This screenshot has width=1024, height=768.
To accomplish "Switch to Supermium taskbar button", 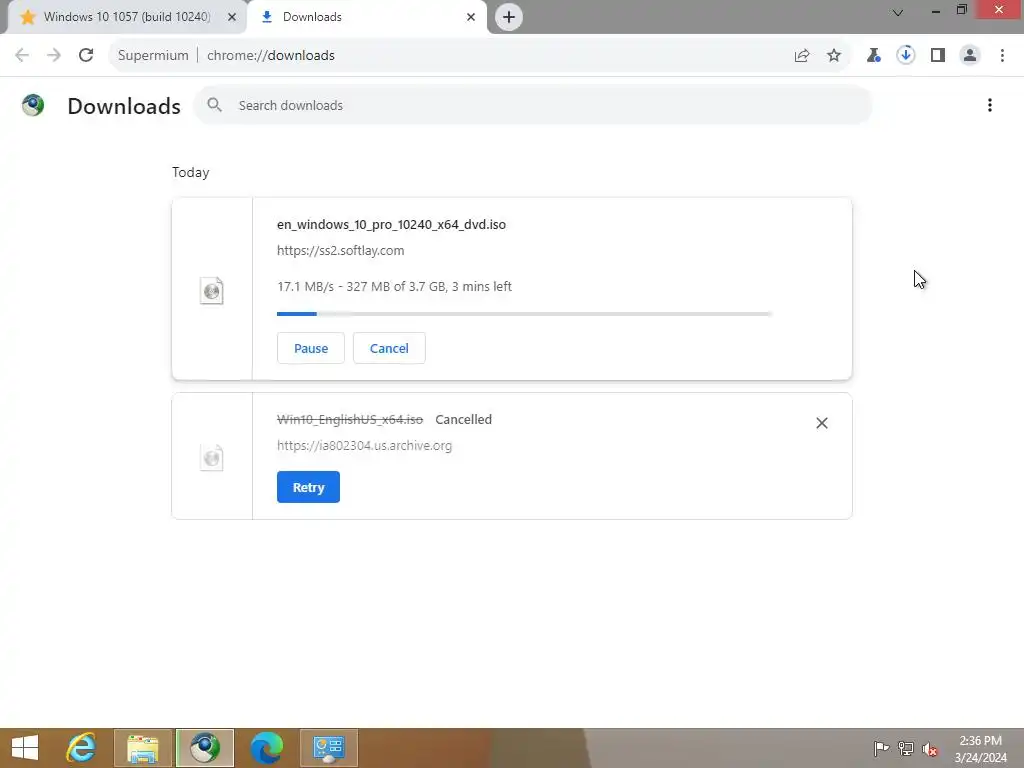I will [205, 748].
